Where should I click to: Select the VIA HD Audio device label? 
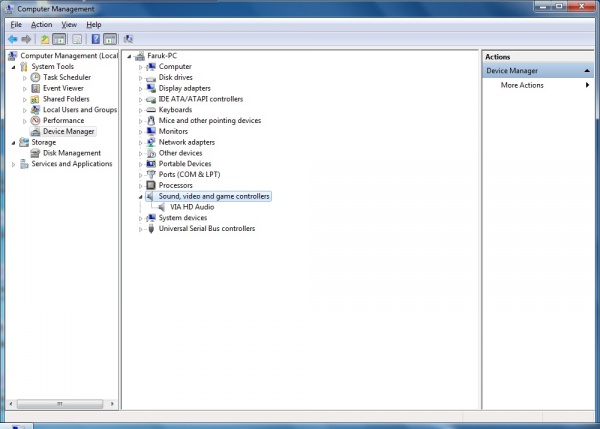pyautogui.click(x=192, y=207)
